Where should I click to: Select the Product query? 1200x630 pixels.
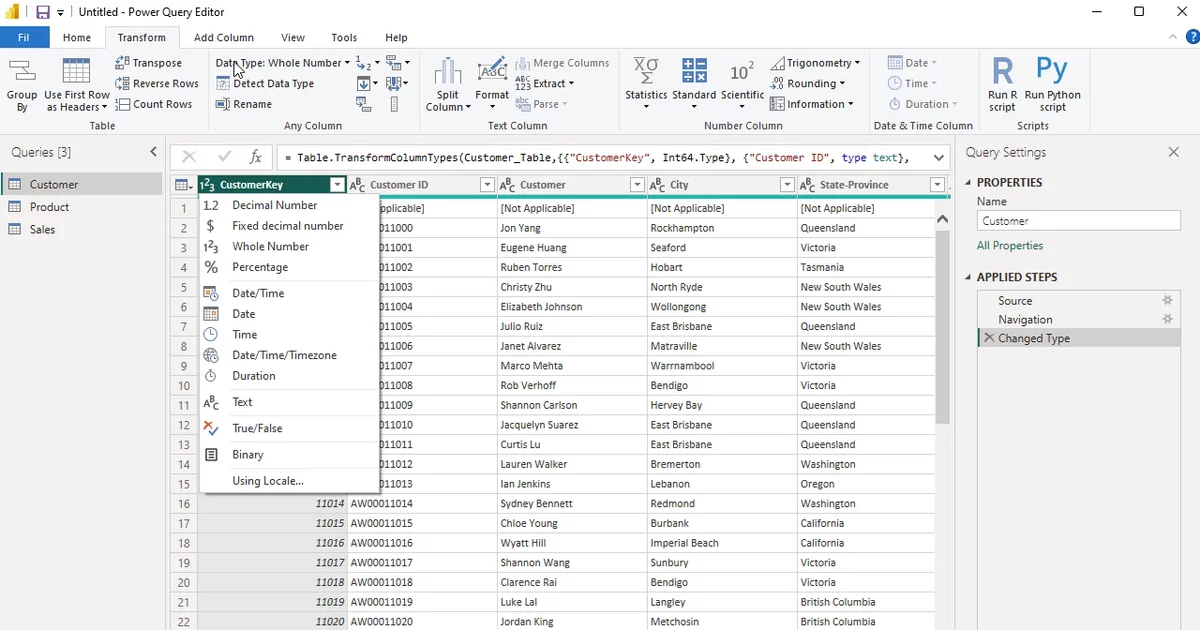click(81, 207)
